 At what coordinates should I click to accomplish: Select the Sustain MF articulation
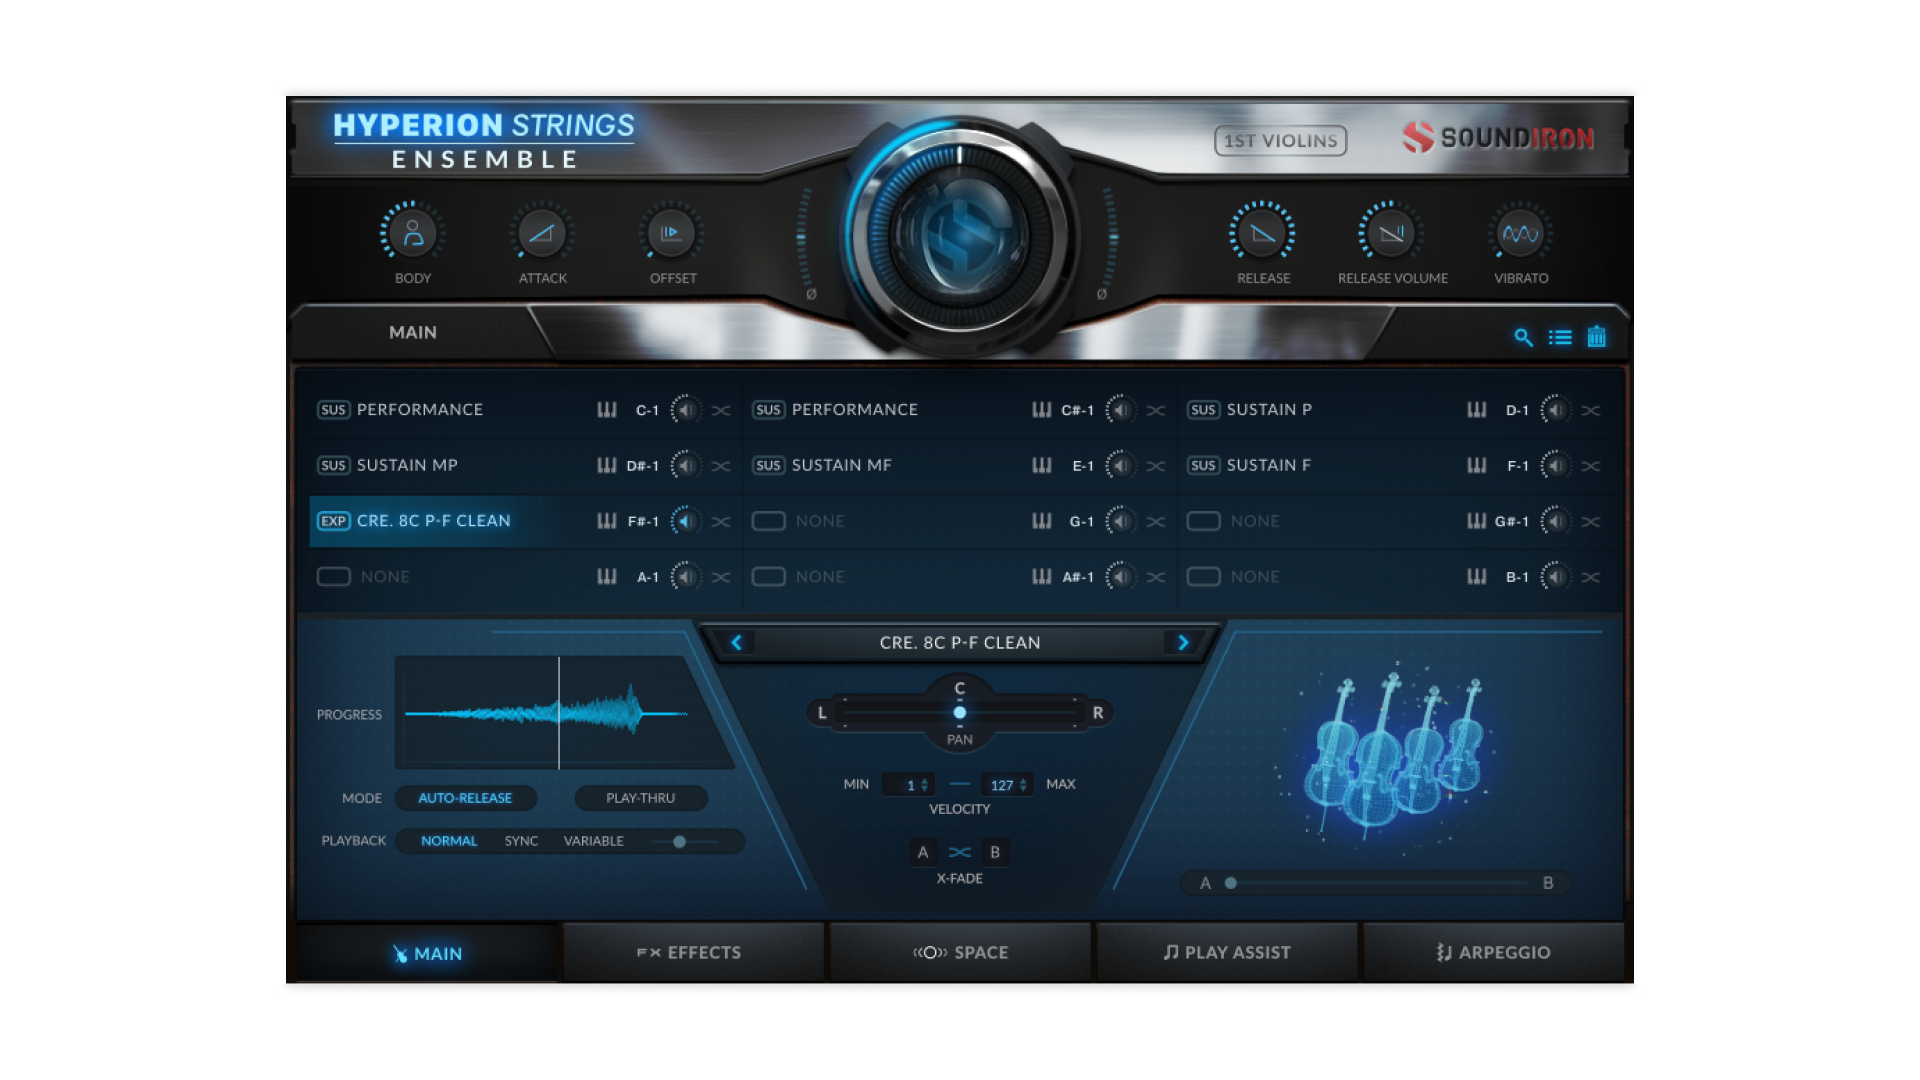(x=841, y=466)
